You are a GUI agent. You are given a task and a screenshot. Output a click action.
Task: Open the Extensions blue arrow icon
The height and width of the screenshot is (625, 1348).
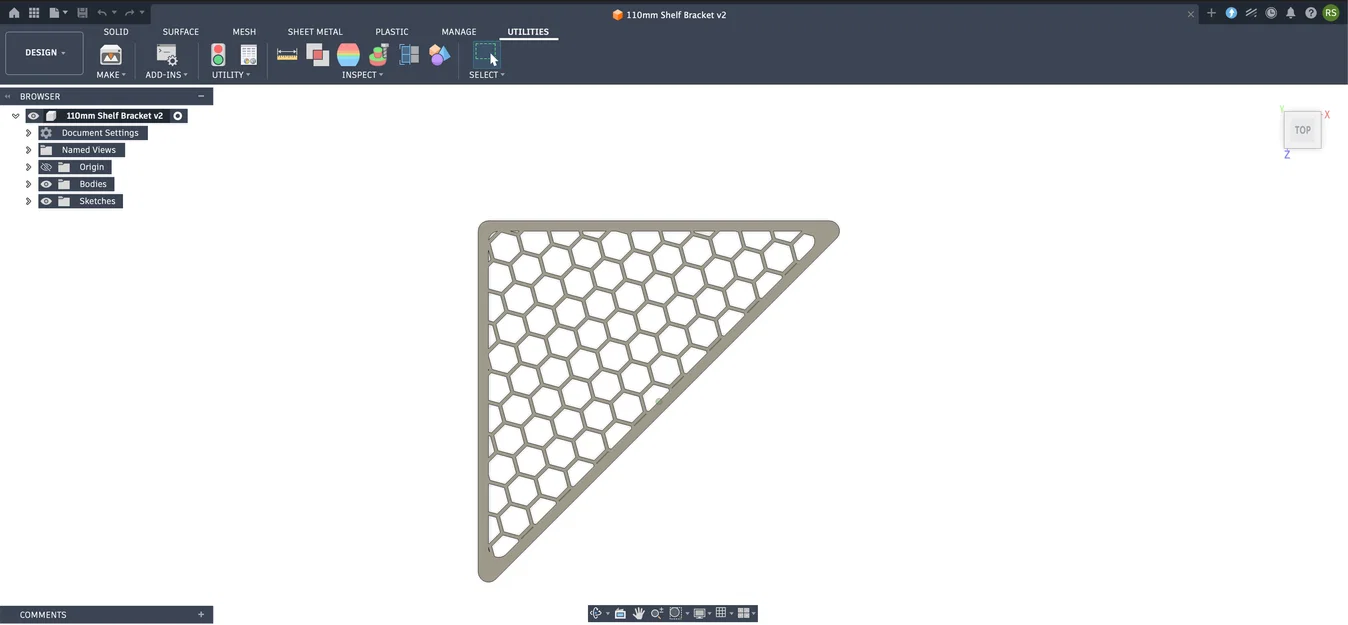pos(1231,13)
